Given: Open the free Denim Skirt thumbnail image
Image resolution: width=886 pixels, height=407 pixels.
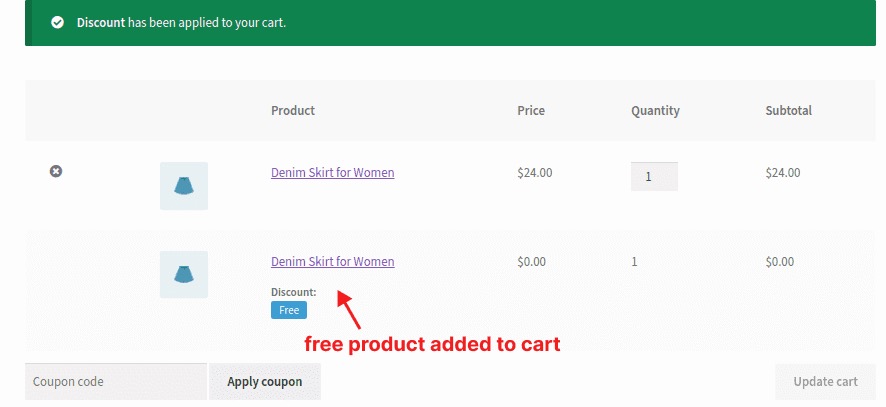Looking at the screenshot, I should [x=184, y=275].
